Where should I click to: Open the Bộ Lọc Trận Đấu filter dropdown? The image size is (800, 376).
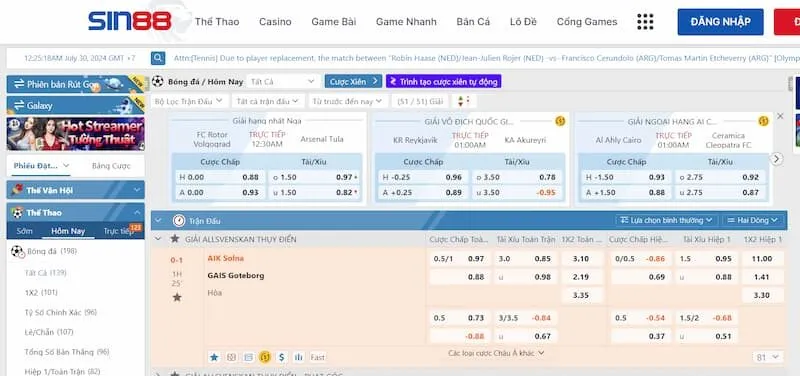point(189,101)
